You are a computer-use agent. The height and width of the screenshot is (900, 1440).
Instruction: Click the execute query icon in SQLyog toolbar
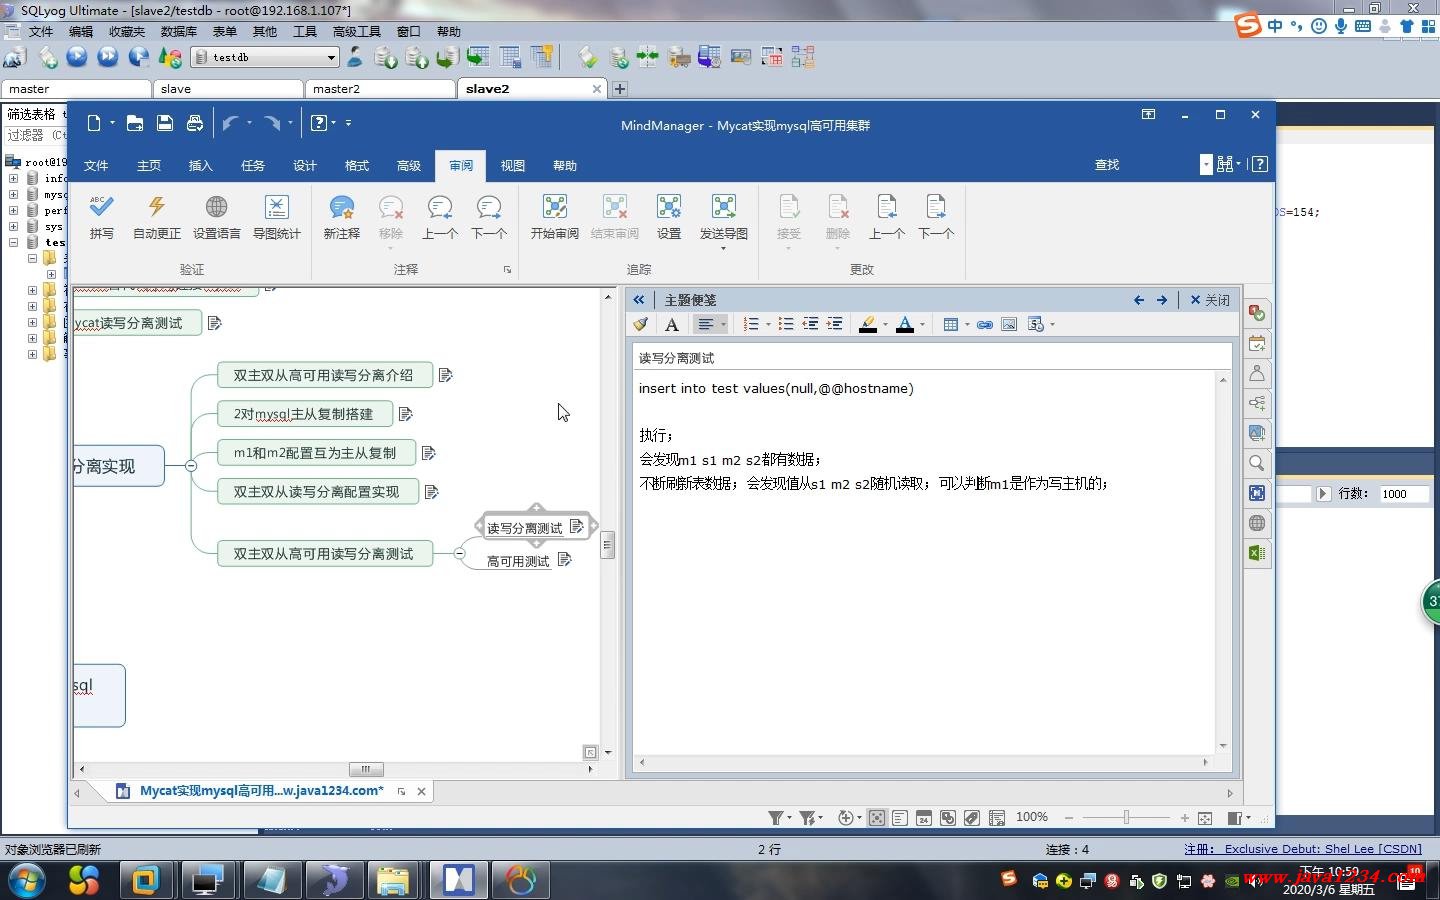point(77,57)
